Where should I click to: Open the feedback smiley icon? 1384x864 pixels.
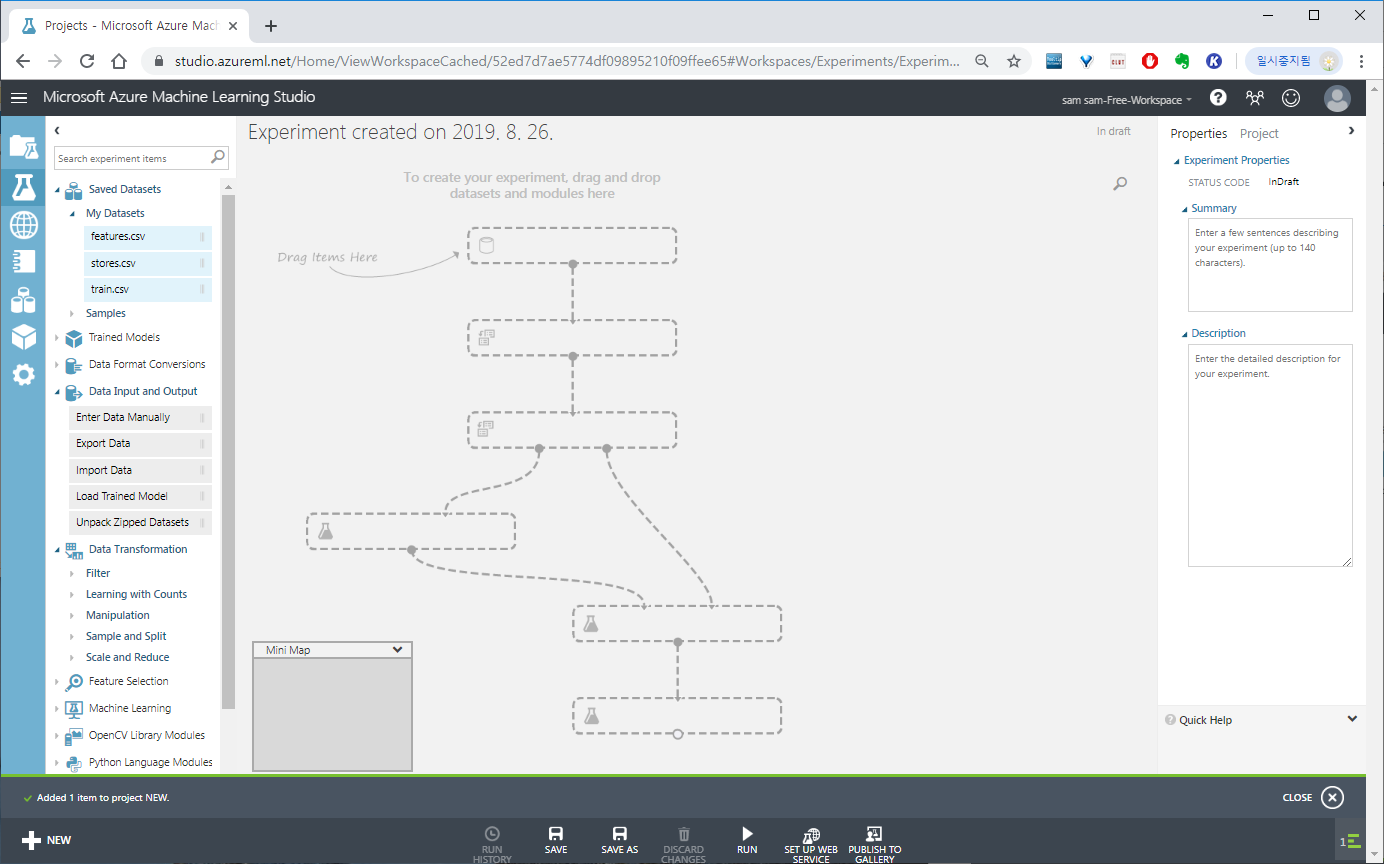tap(1291, 97)
